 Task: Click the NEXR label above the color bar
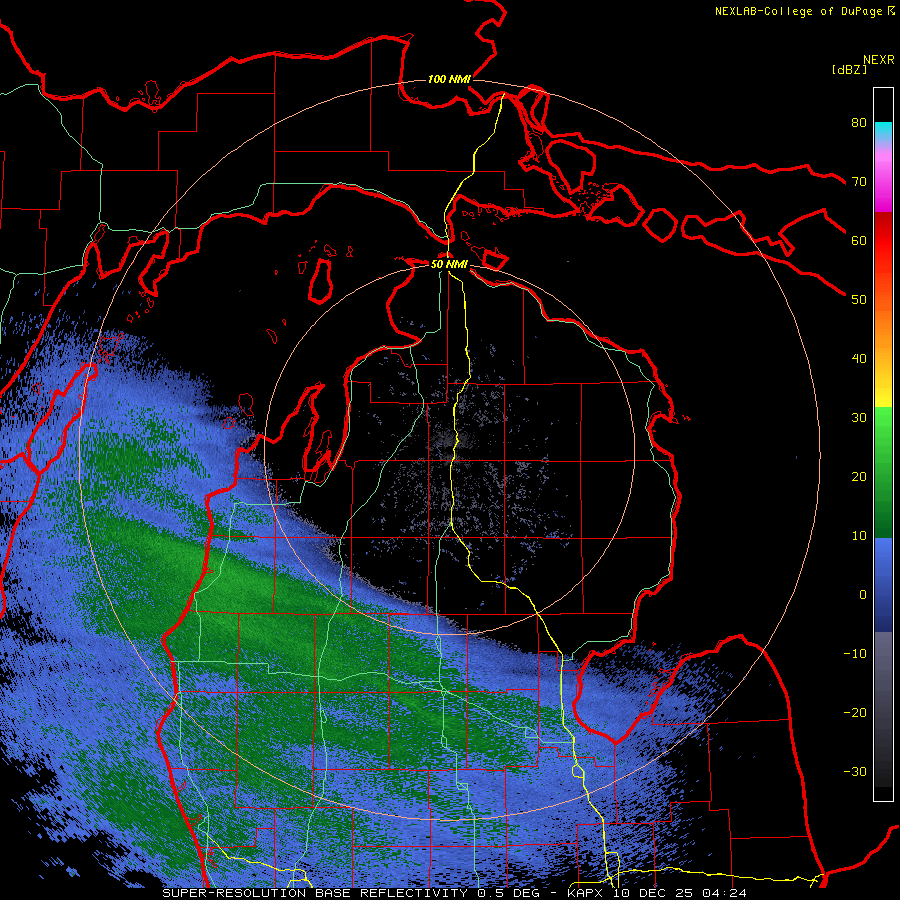[x=879, y=60]
